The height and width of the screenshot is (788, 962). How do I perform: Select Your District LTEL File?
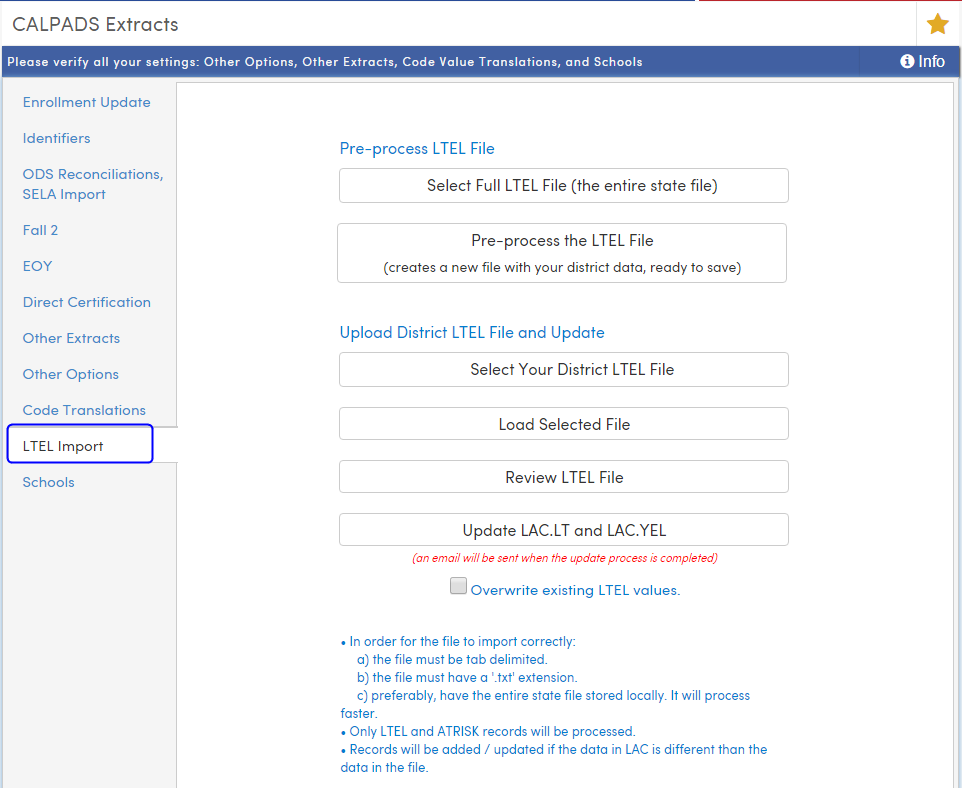[x=563, y=369]
